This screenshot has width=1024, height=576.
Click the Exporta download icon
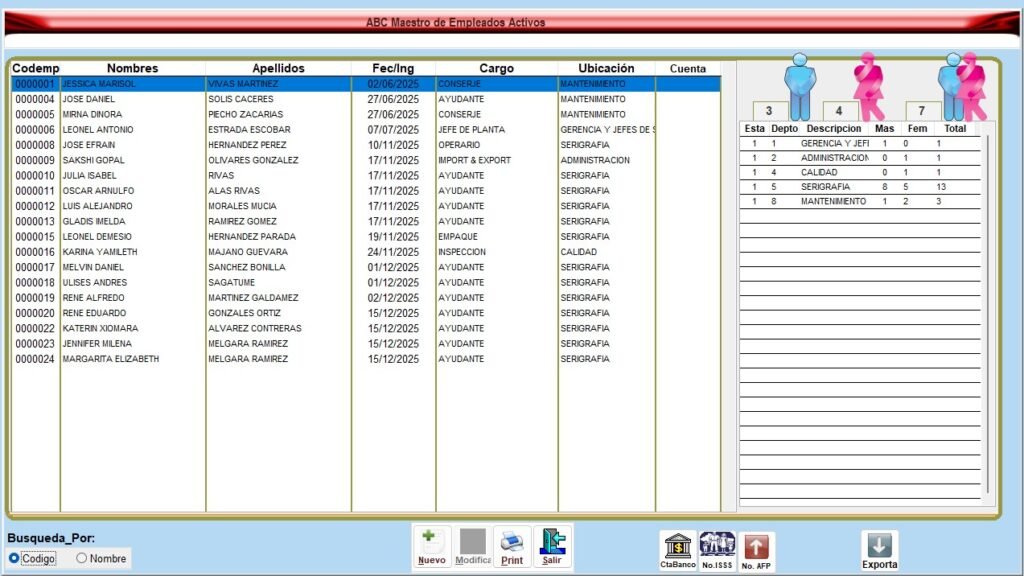click(880, 546)
